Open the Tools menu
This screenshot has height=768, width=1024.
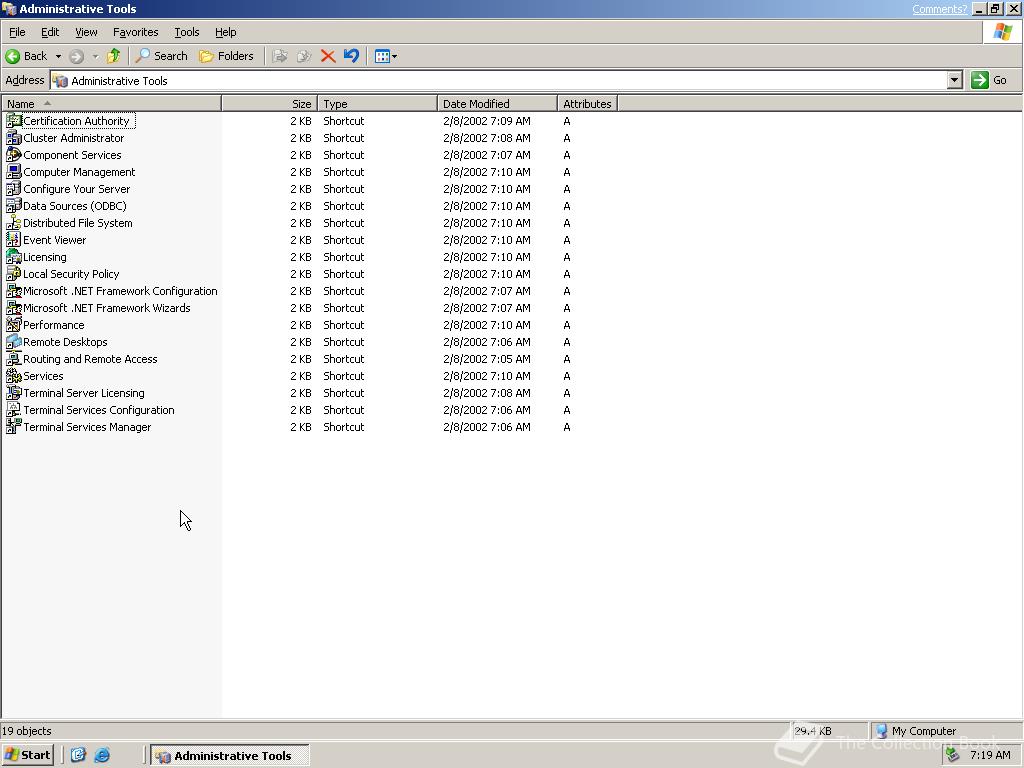click(x=186, y=32)
